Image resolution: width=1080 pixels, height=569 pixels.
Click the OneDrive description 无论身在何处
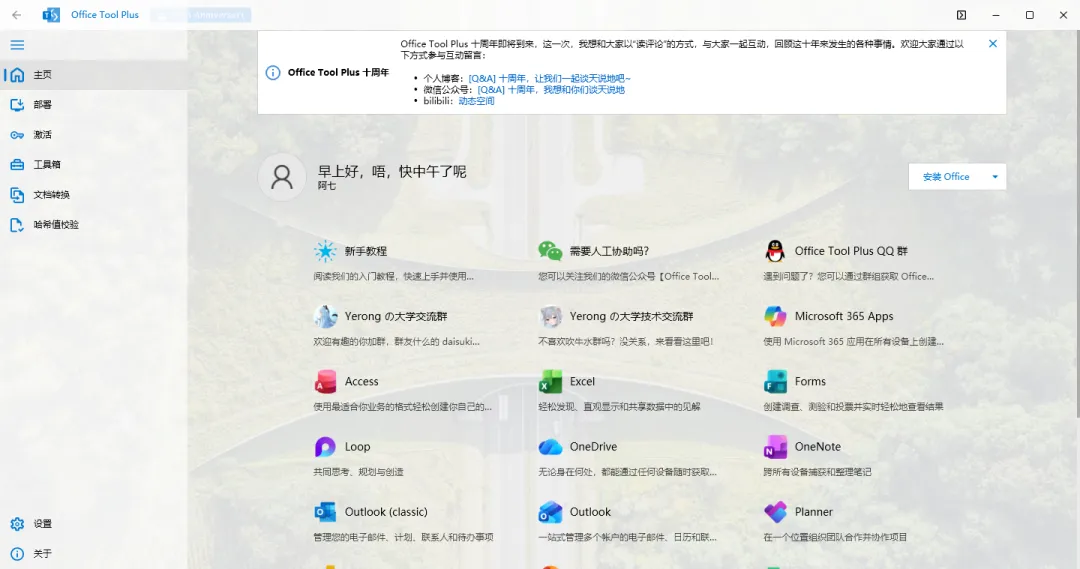tap(627, 472)
